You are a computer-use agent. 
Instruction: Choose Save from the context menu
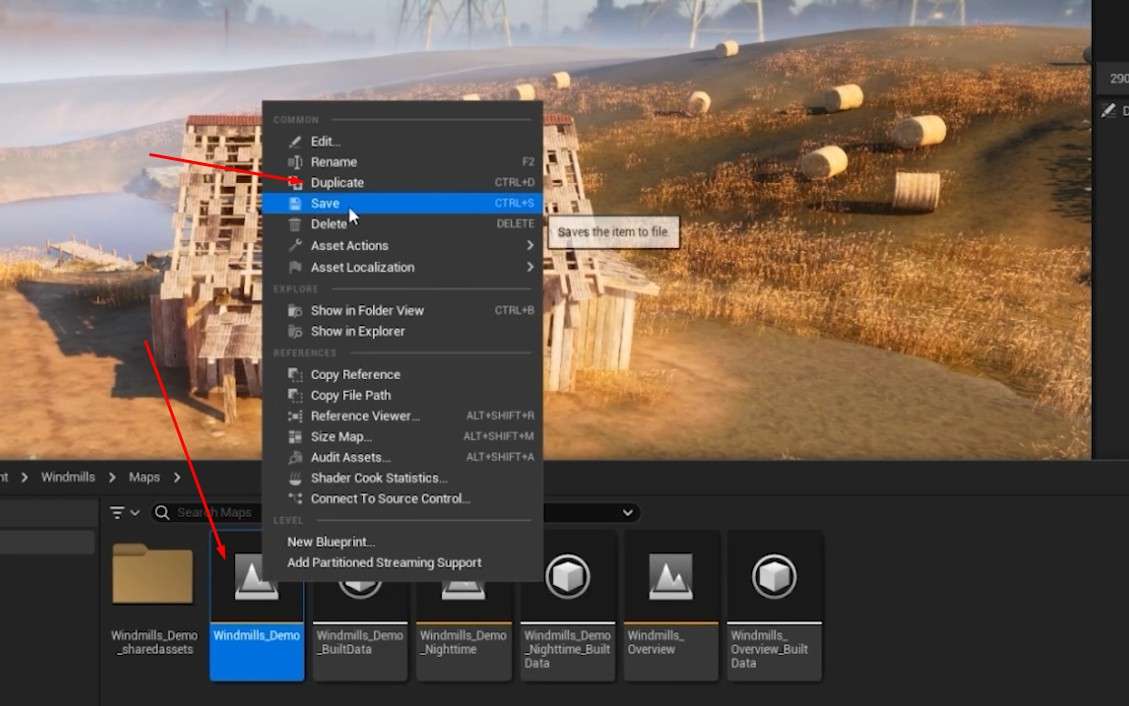325,204
